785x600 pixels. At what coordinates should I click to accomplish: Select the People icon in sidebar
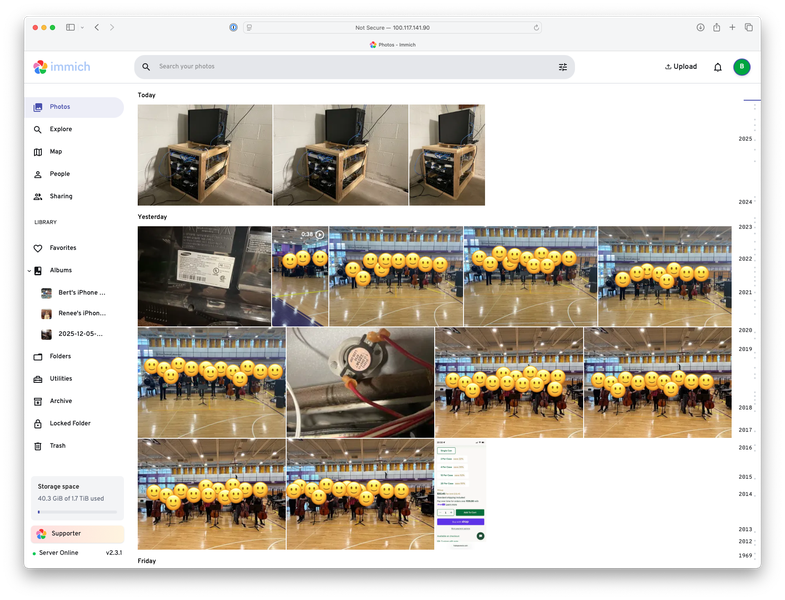tap(38, 174)
